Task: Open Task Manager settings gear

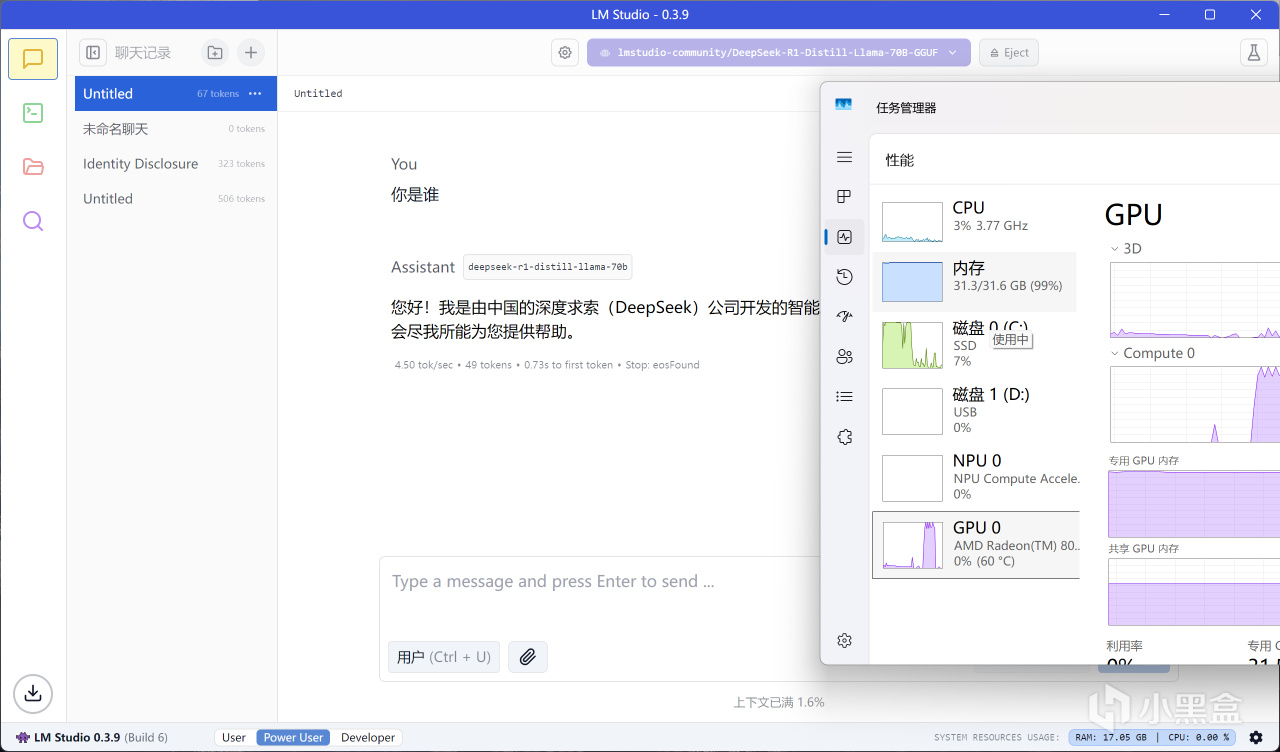Action: point(844,640)
